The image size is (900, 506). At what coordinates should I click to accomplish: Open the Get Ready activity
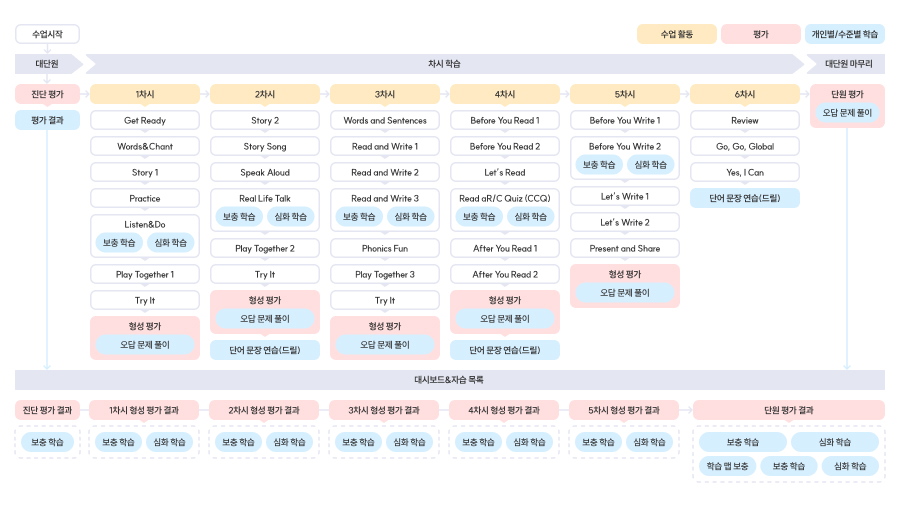[x=145, y=120]
